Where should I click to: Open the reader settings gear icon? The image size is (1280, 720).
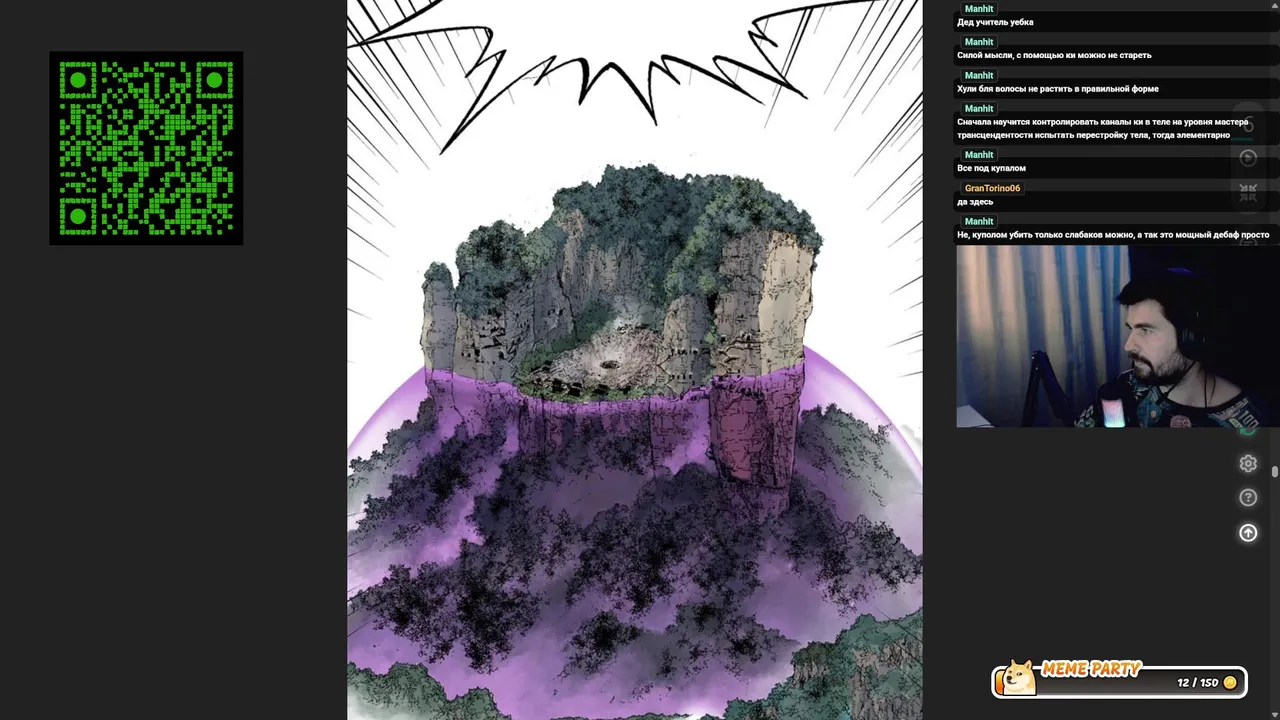click(1248, 463)
